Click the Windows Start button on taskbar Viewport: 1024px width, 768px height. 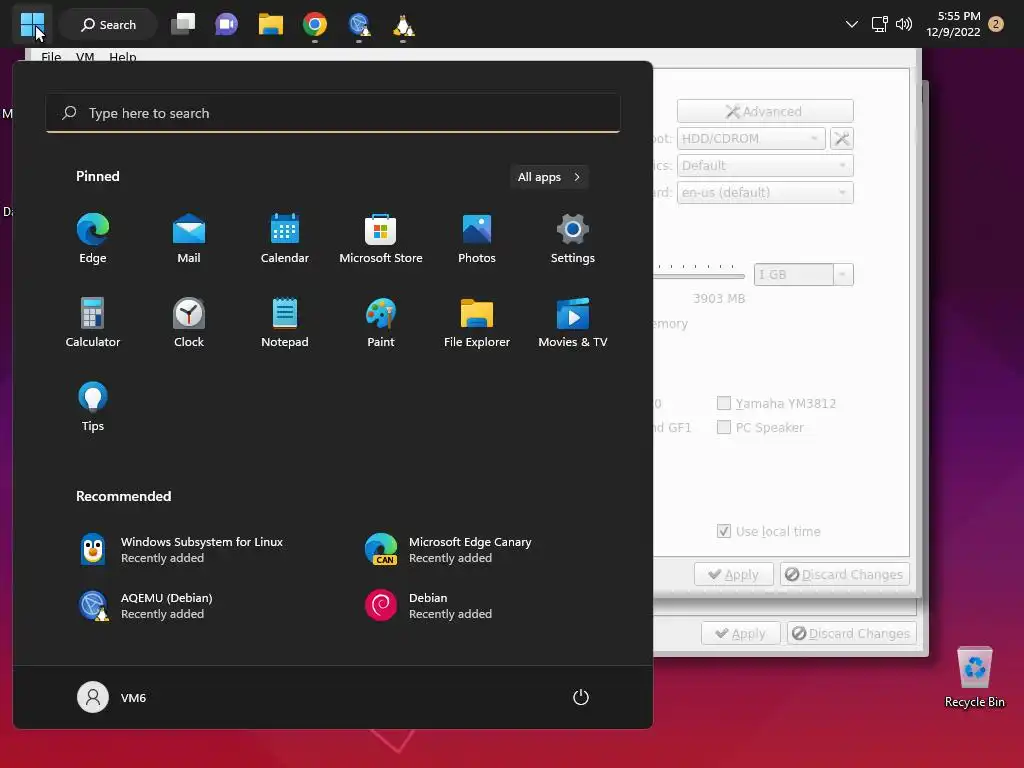[32, 25]
